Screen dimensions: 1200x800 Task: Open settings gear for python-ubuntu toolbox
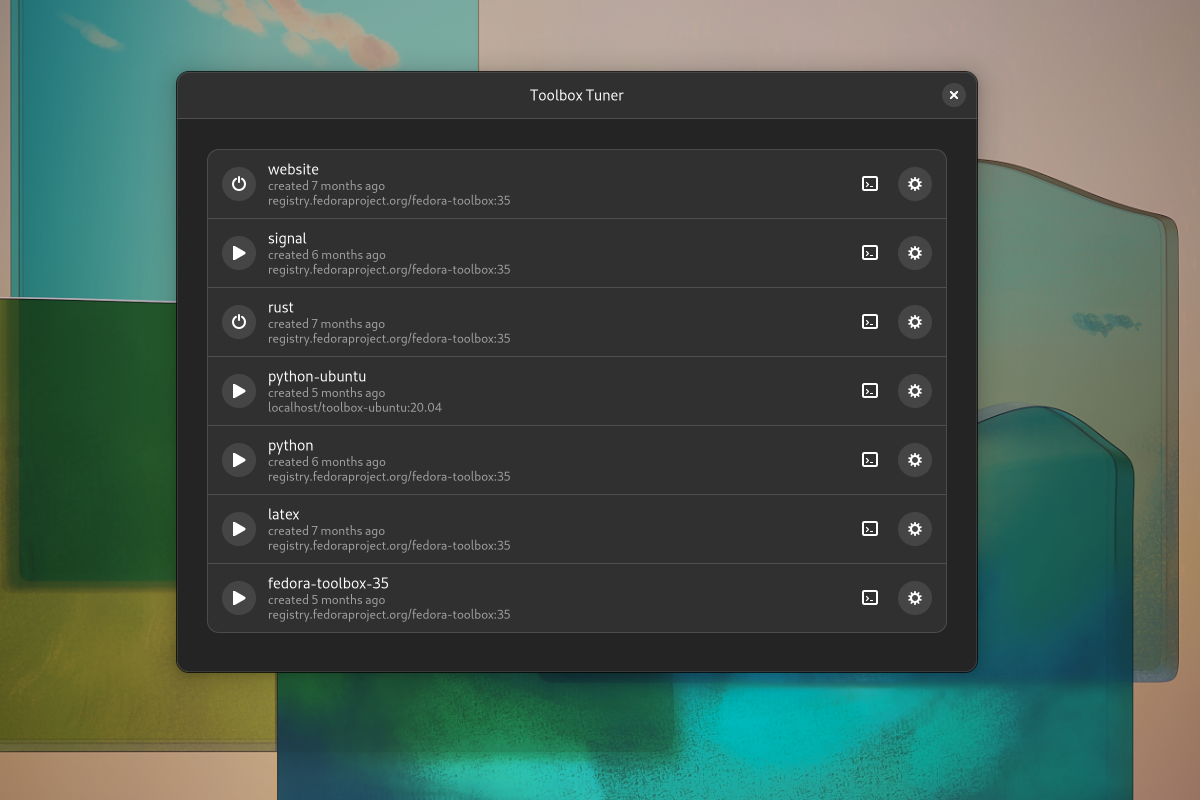[914, 391]
